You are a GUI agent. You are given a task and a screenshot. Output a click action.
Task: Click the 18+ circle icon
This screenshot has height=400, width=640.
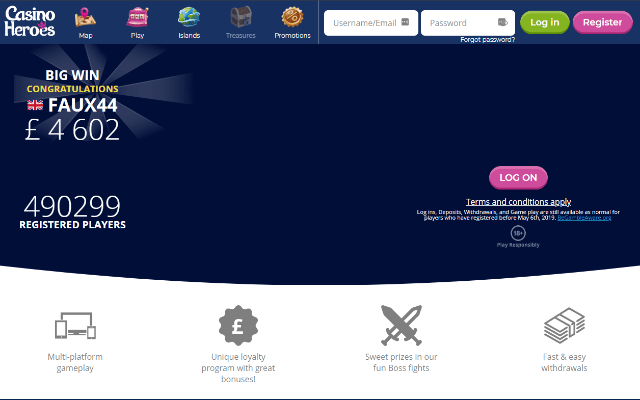tap(518, 233)
